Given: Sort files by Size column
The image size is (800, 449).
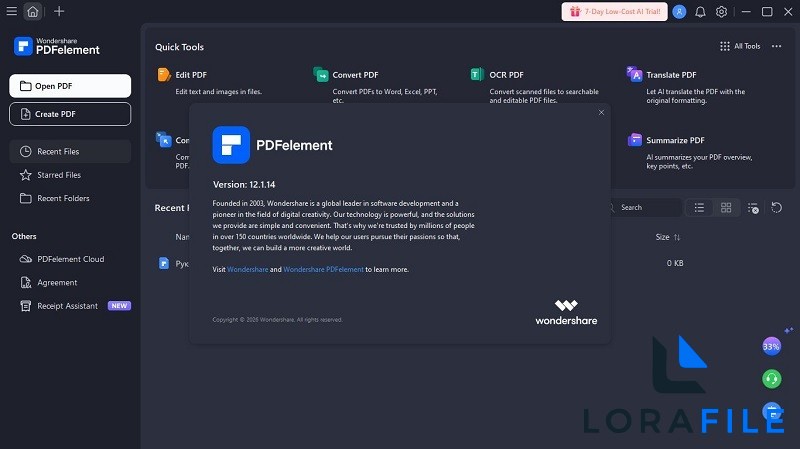Looking at the screenshot, I should pyautogui.click(x=668, y=237).
